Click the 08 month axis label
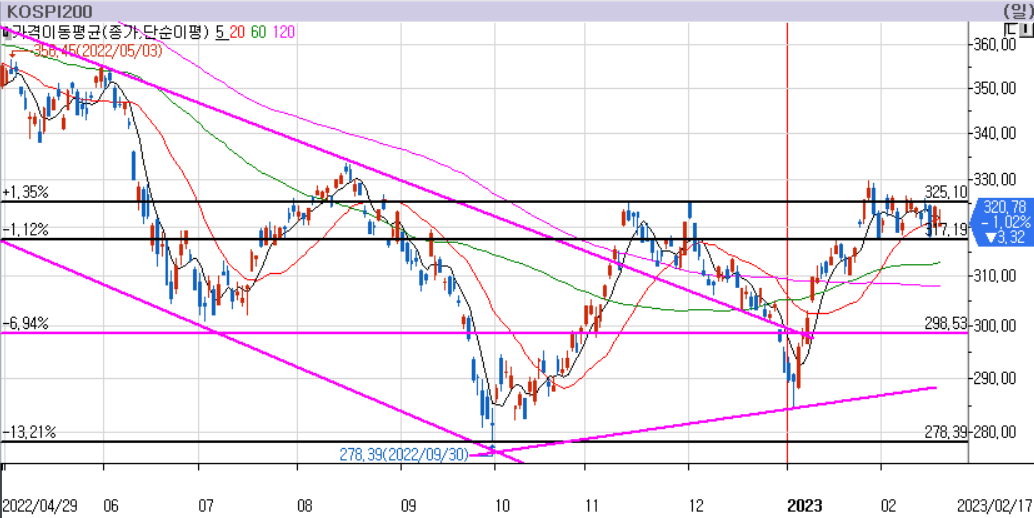The height and width of the screenshot is (518, 1034). 305,506
